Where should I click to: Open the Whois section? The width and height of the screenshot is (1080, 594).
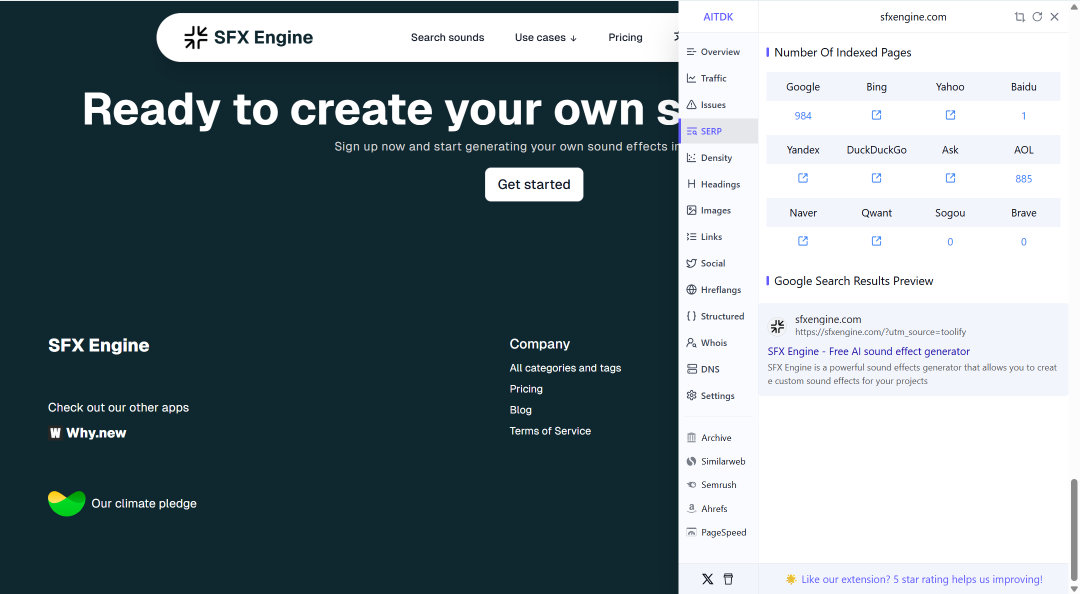tap(718, 342)
